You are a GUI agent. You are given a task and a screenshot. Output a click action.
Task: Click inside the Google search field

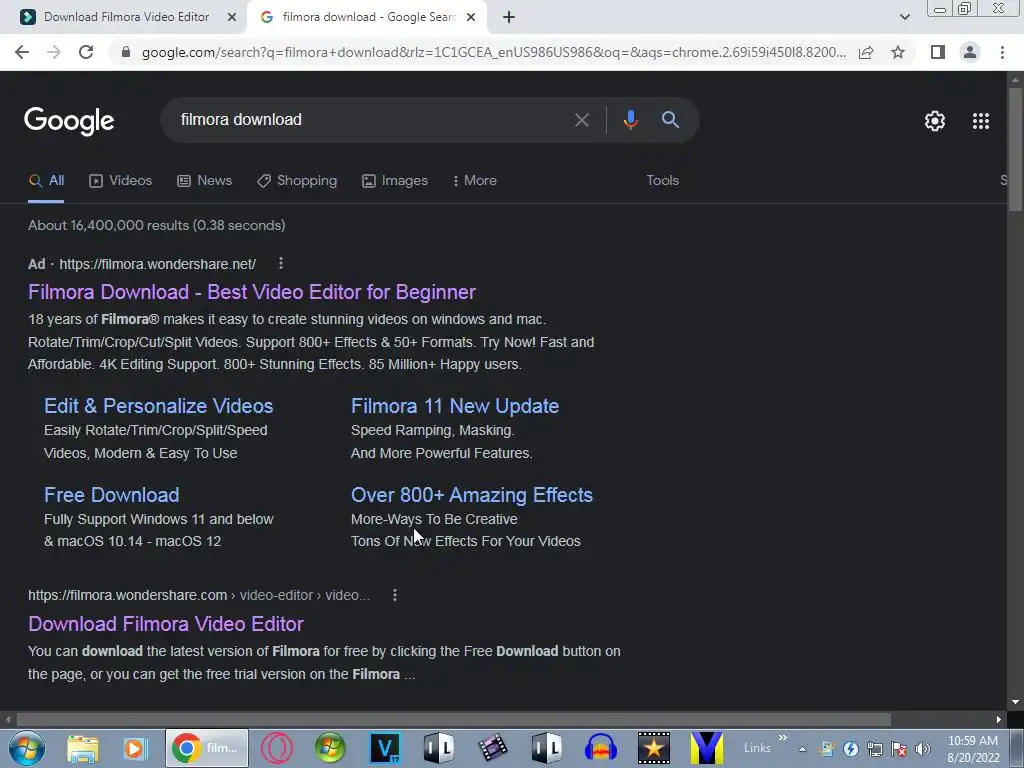372,120
